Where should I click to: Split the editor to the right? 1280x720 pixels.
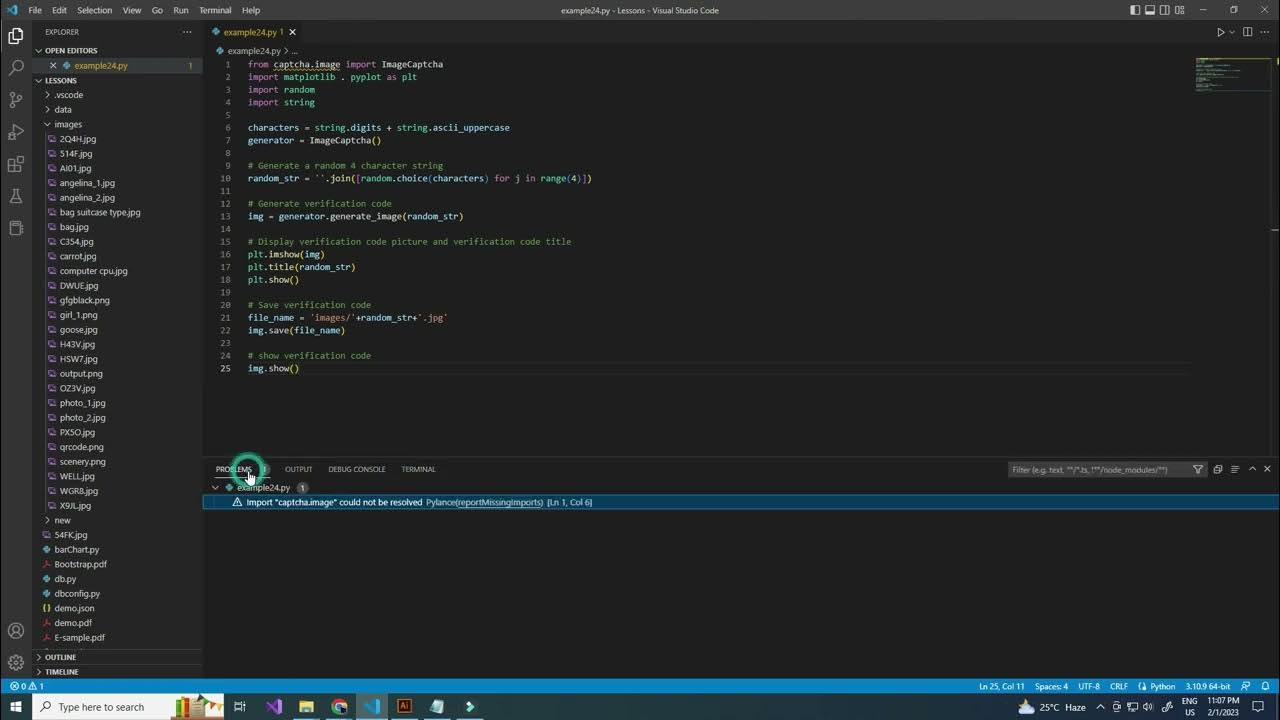pos(1247,32)
